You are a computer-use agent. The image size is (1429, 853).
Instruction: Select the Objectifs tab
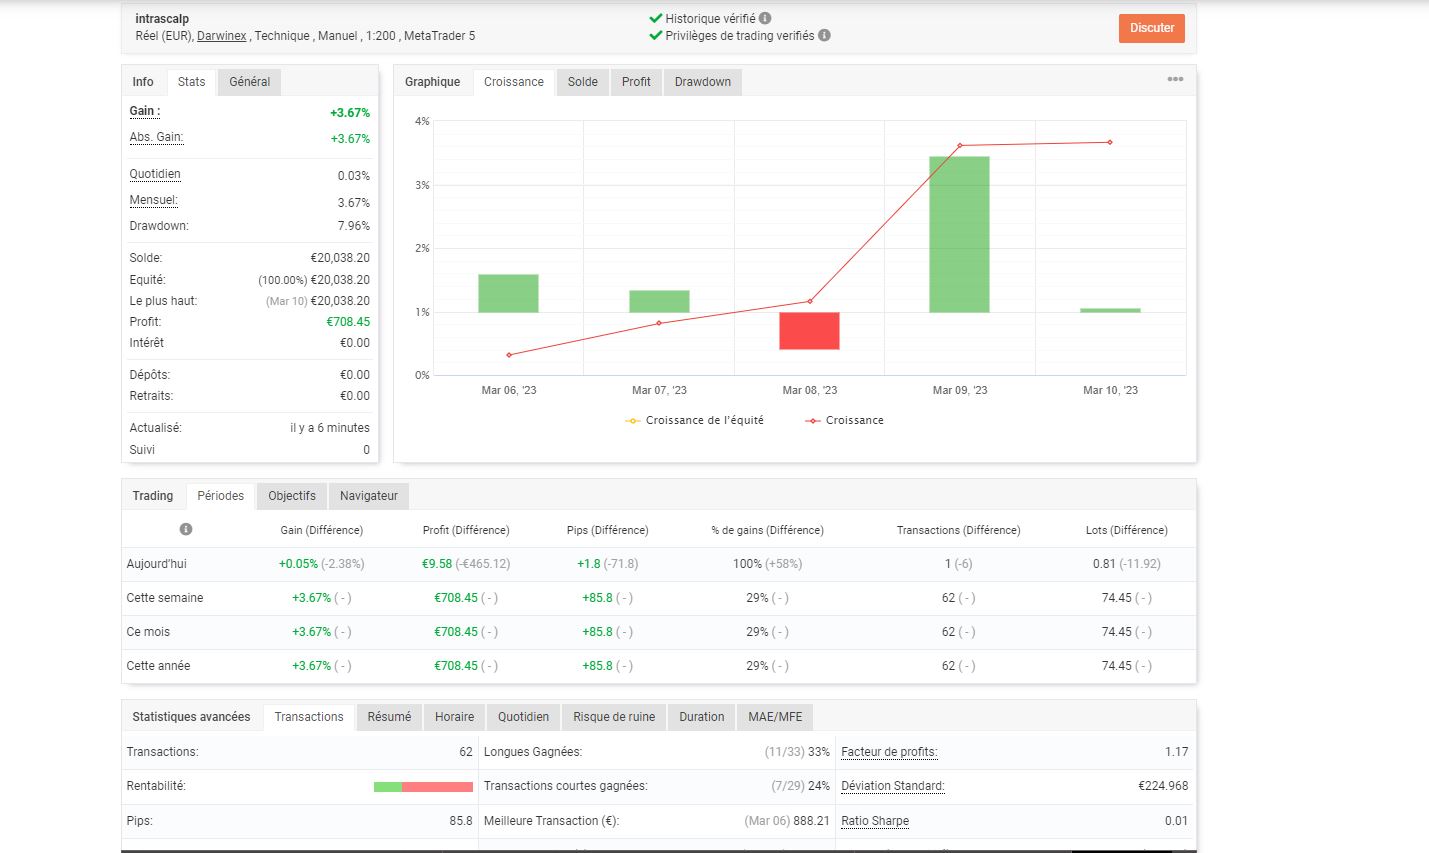tap(292, 496)
